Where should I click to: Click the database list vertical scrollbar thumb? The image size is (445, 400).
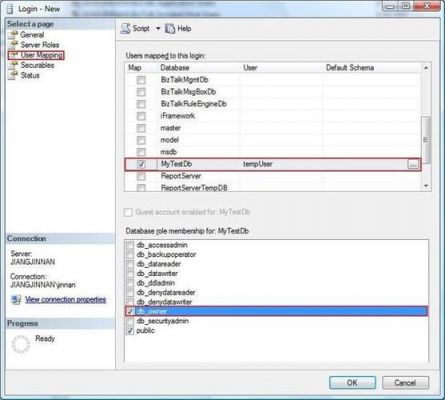(425, 140)
